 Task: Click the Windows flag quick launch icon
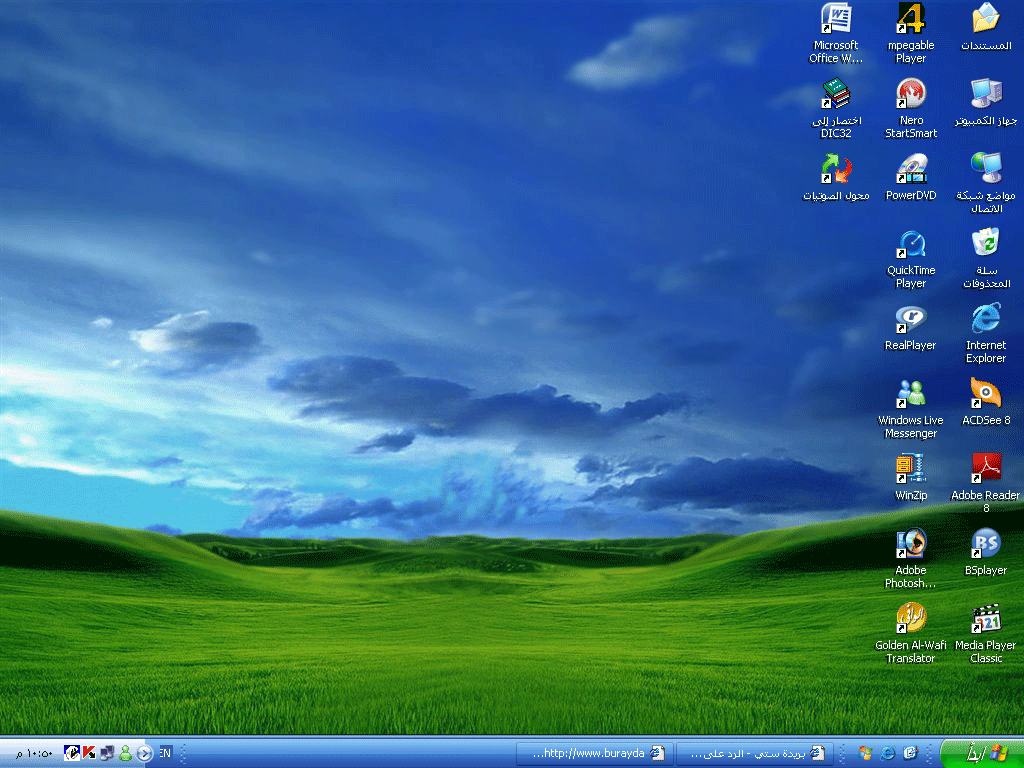tap(866, 754)
